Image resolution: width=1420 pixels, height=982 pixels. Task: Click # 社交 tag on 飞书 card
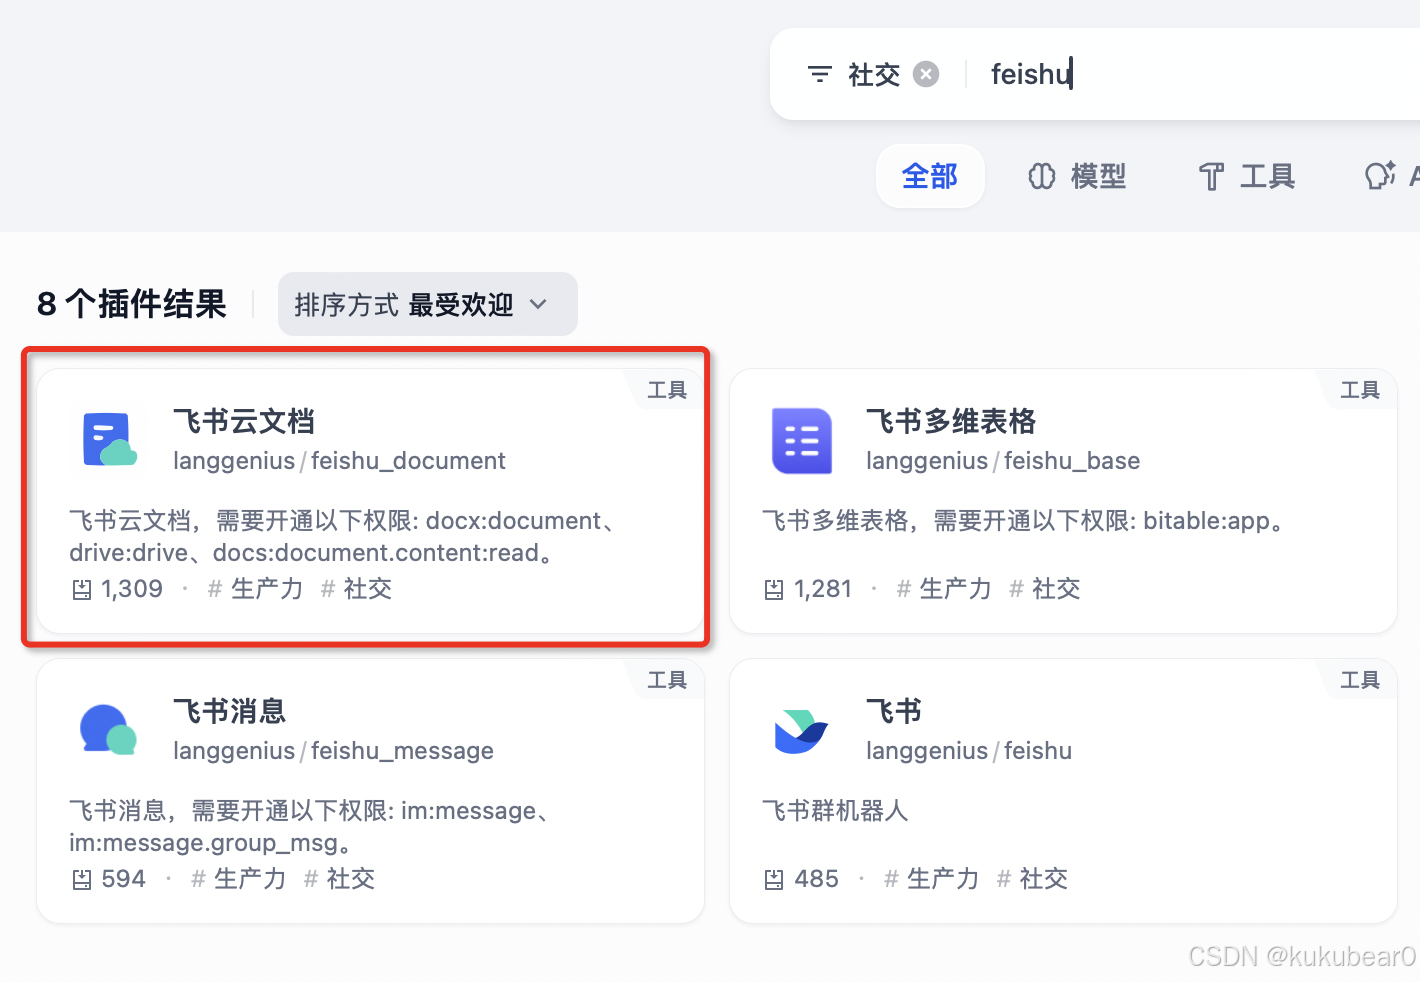tap(1032, 879)
